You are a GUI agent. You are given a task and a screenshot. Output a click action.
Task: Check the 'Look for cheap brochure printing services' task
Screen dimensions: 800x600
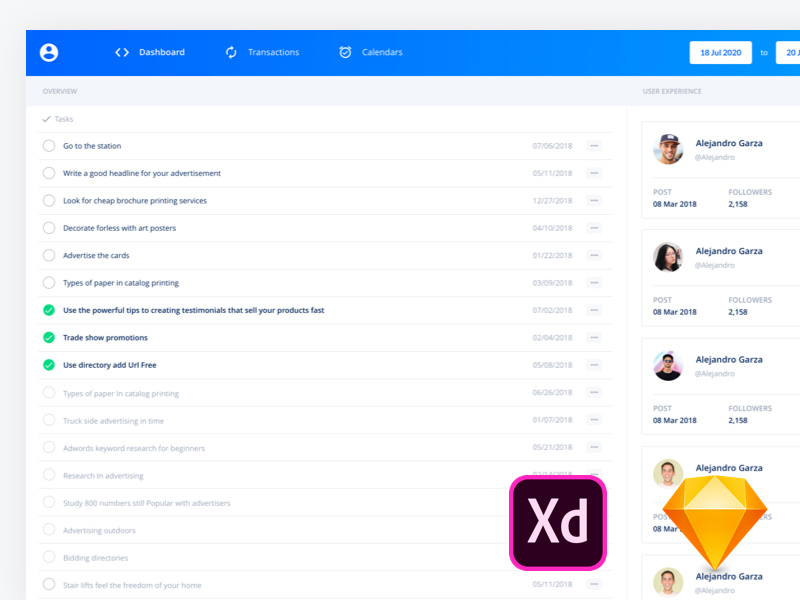tap(48, 200)
